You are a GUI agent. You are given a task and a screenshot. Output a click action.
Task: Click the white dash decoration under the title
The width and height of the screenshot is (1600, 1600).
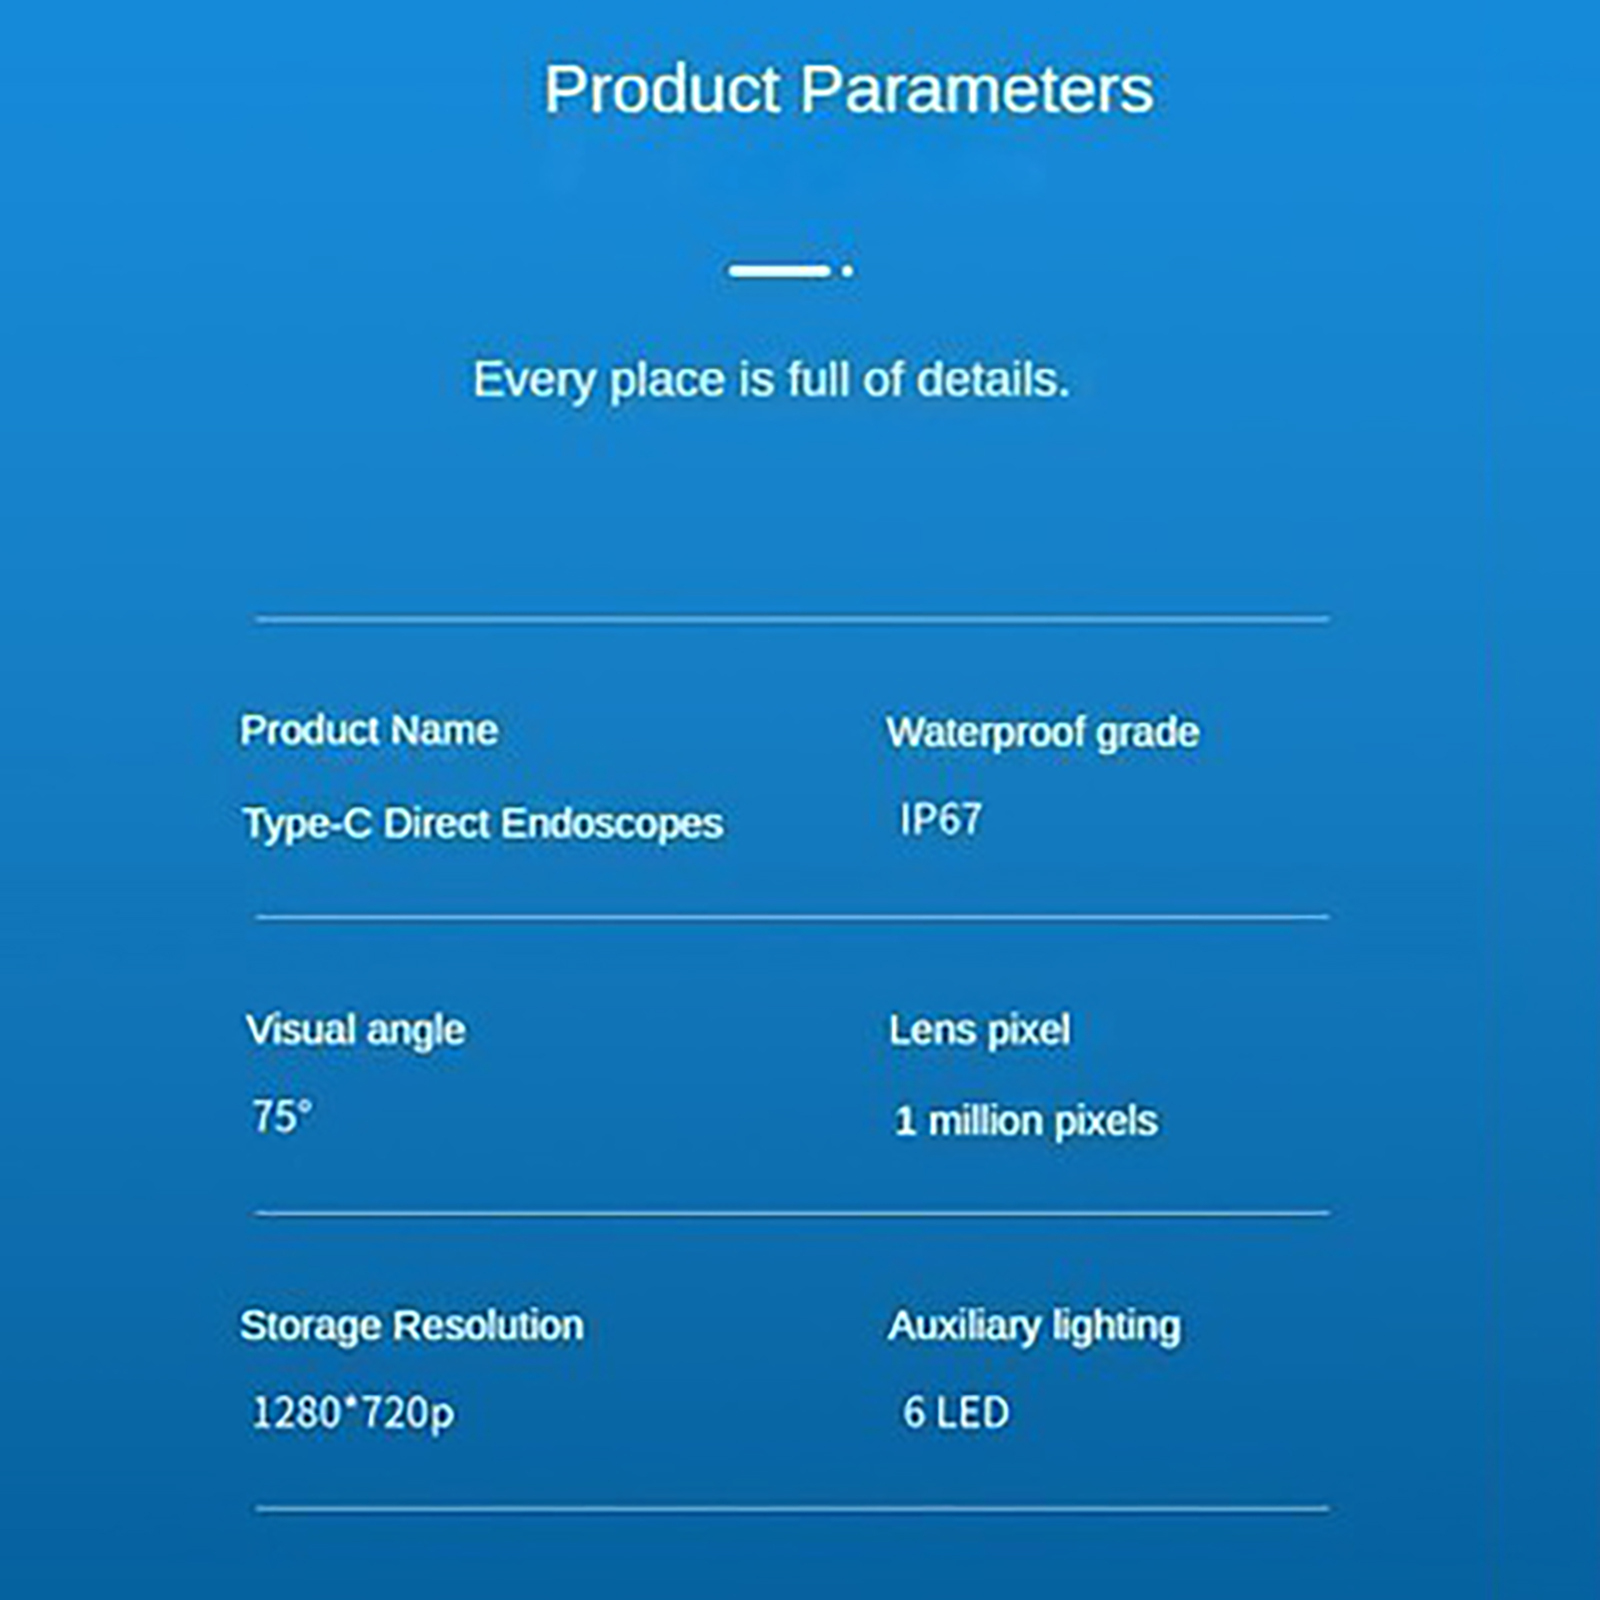pyautogui.click(x=779, y=270)
